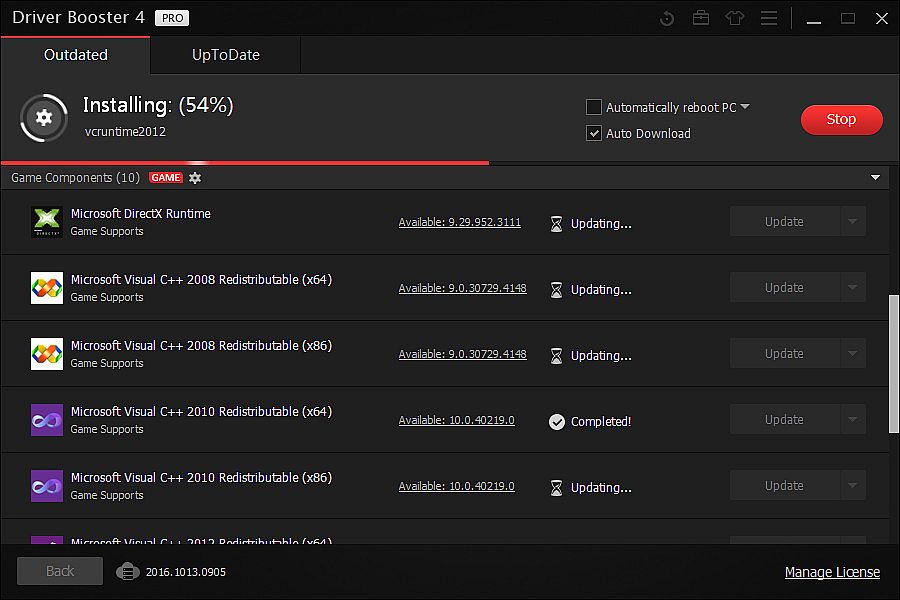The width and height of the screenshot is (900, 600).
Task: Open the Update dropdown arrow for DirectX Runtime
Action: click(x=853, y=222)
